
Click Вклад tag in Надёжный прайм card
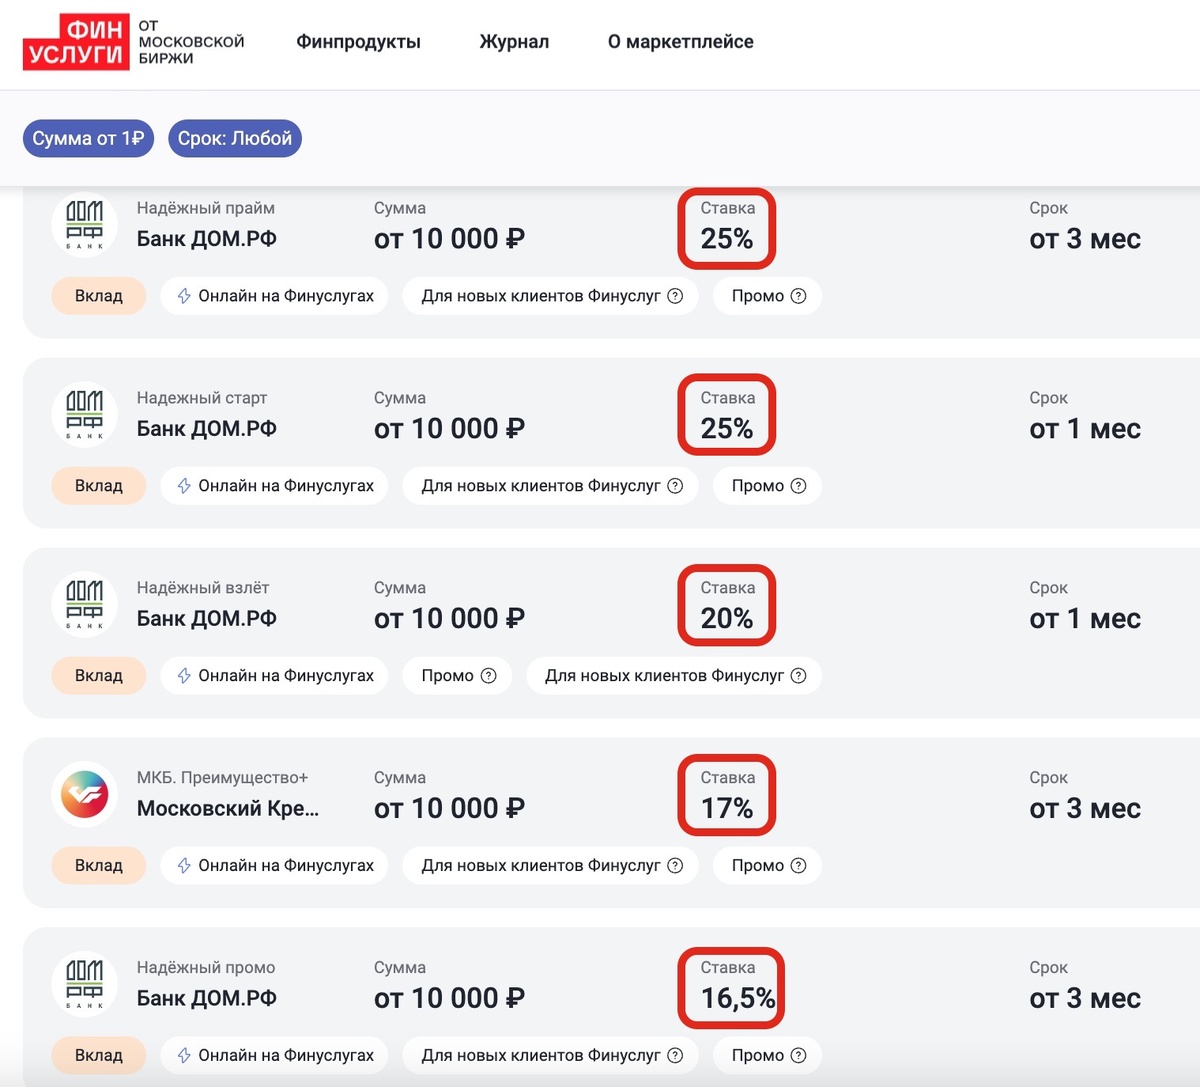(x=99, y=296)
